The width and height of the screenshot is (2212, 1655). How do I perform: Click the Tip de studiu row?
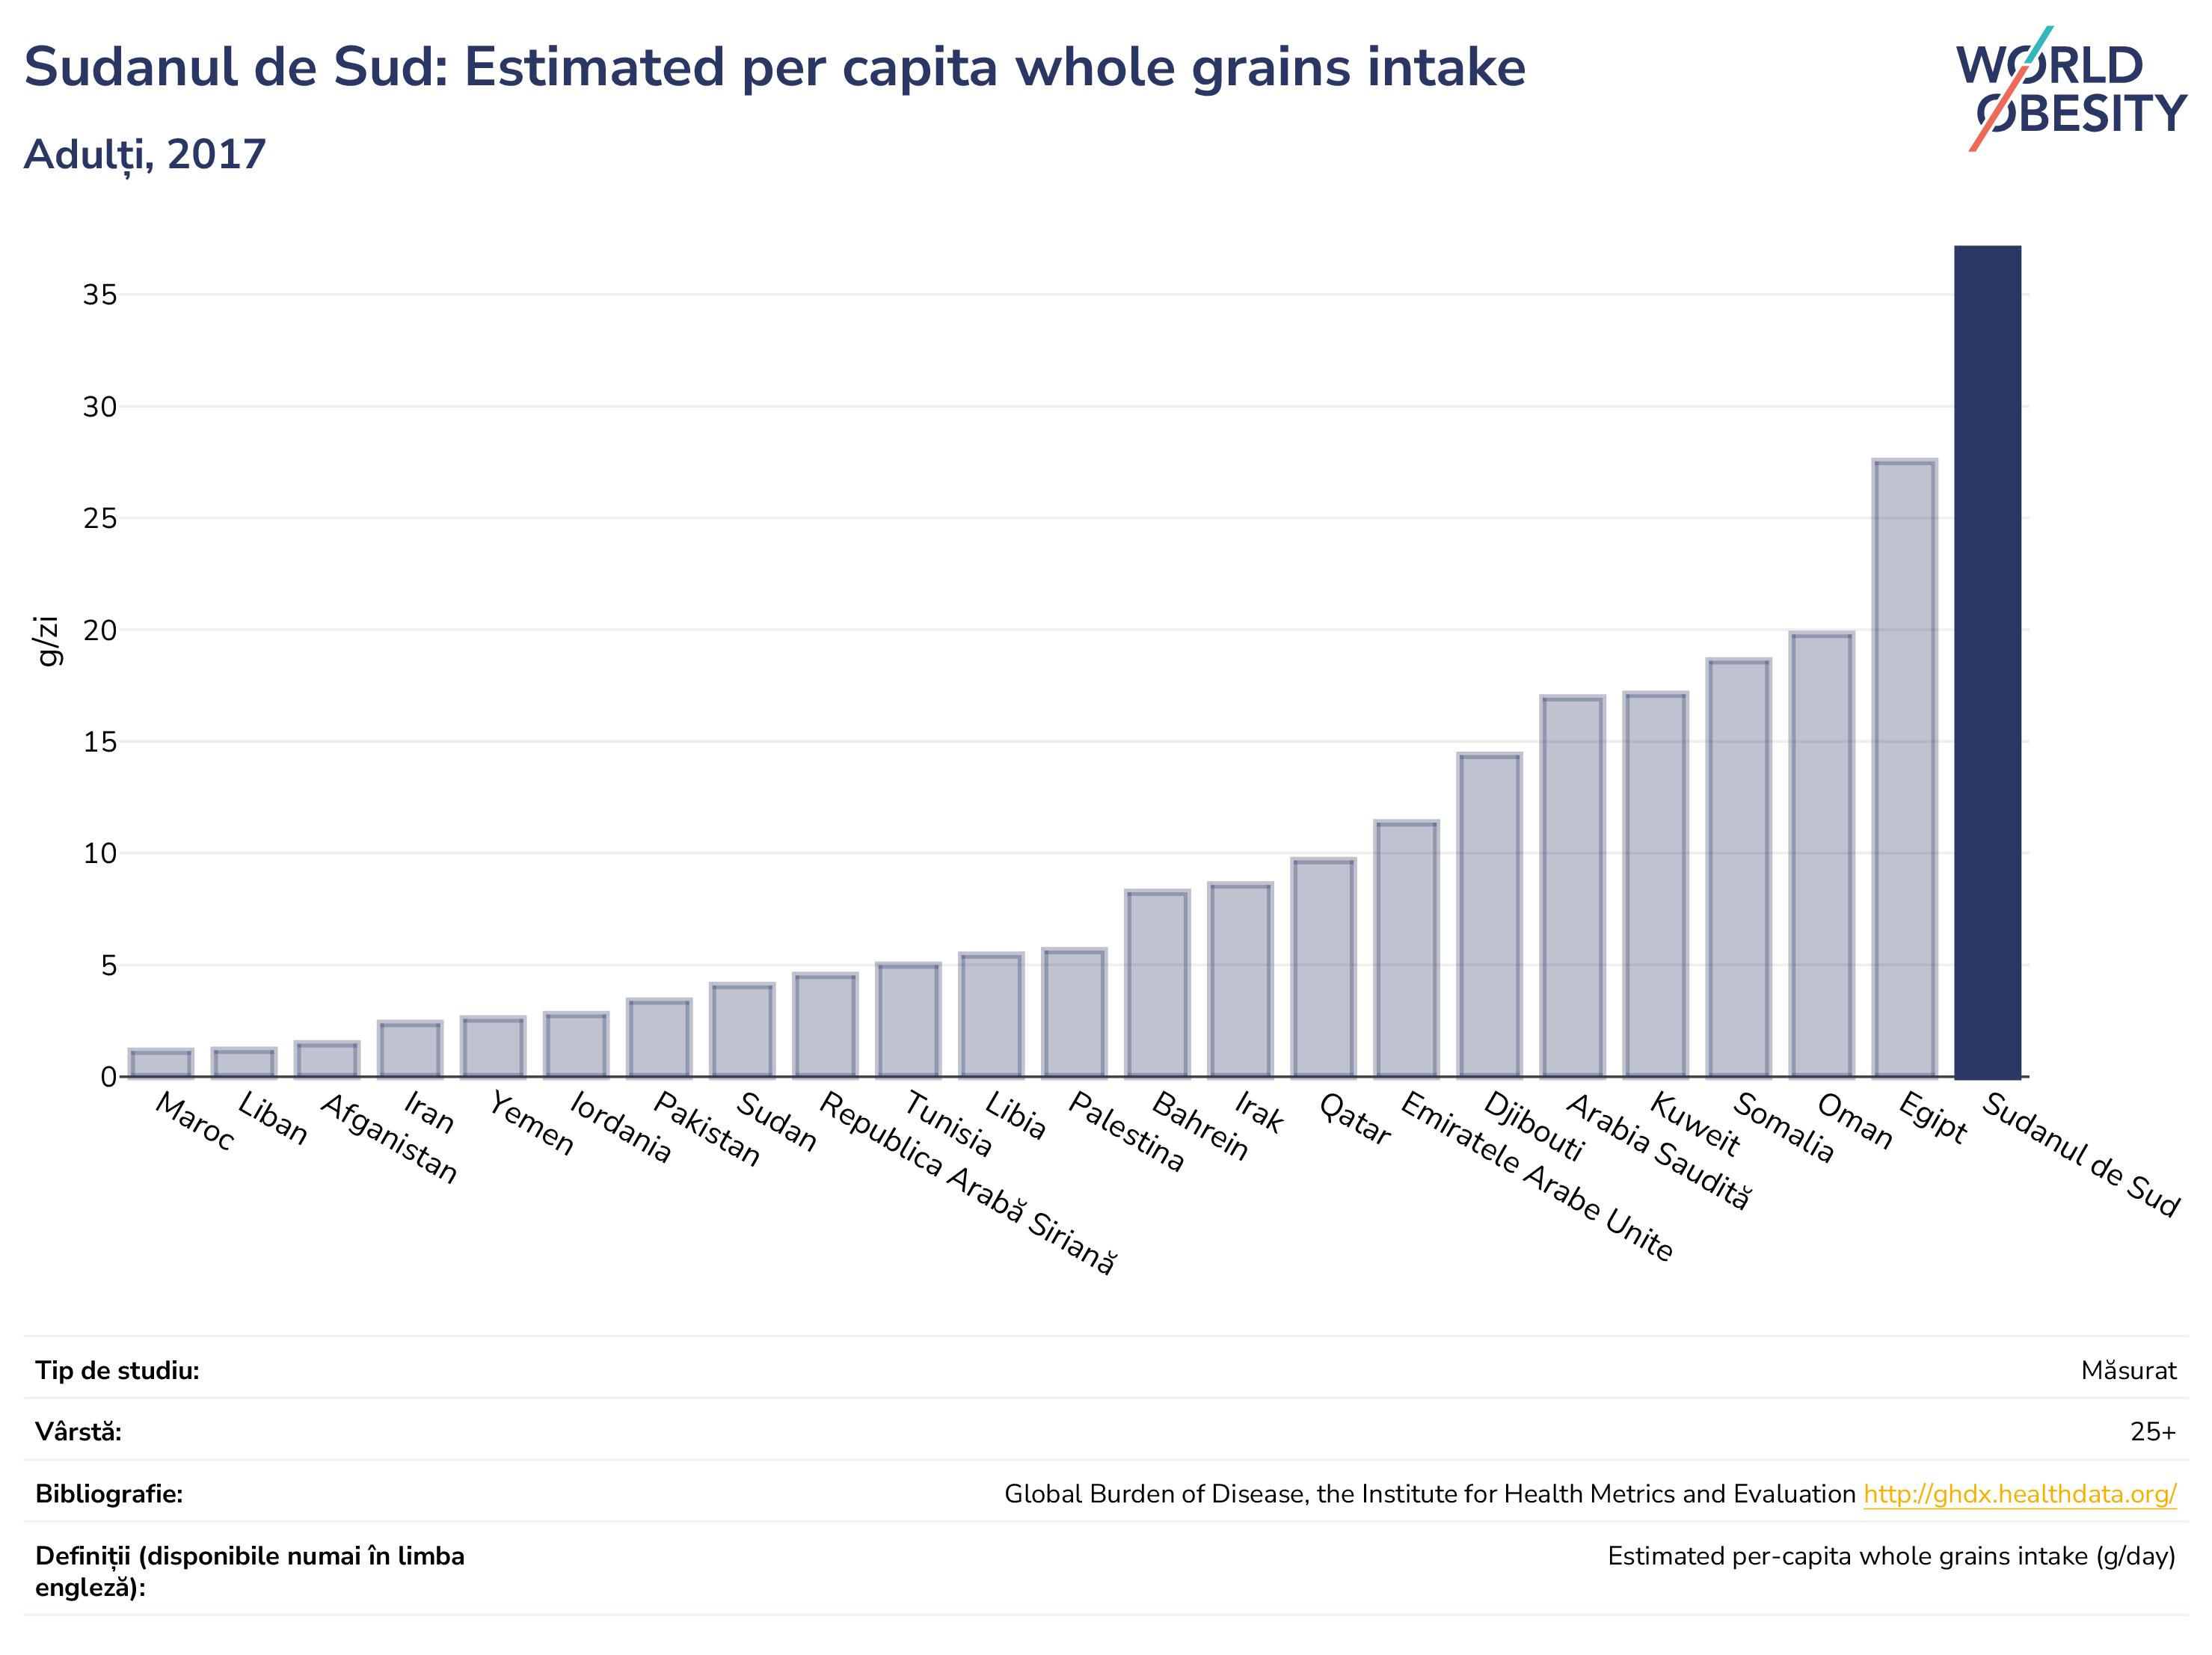[x=1106, y=1370]
